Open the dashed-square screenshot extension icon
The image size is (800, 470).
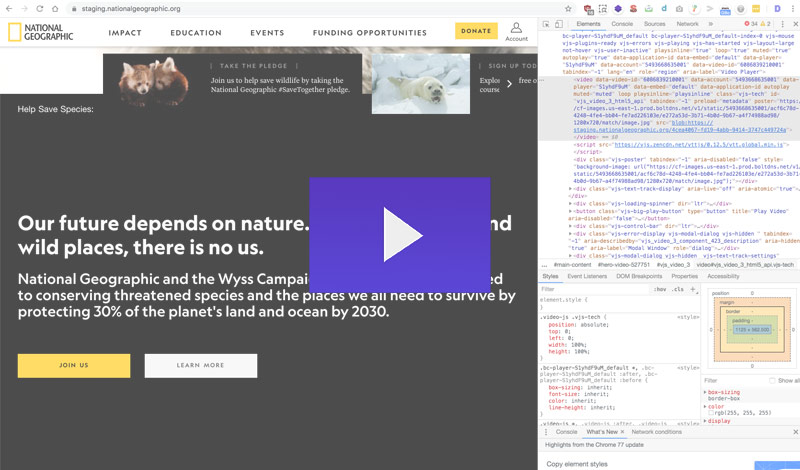603,9
